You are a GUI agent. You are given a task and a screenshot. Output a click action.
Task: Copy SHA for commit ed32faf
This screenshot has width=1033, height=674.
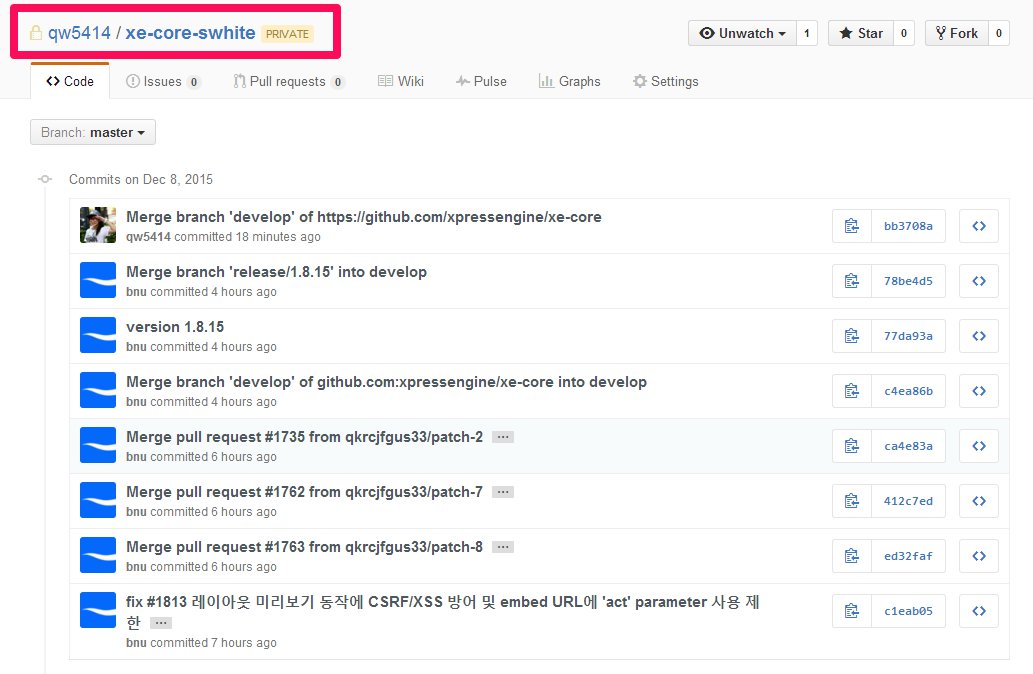coord(851,556)
